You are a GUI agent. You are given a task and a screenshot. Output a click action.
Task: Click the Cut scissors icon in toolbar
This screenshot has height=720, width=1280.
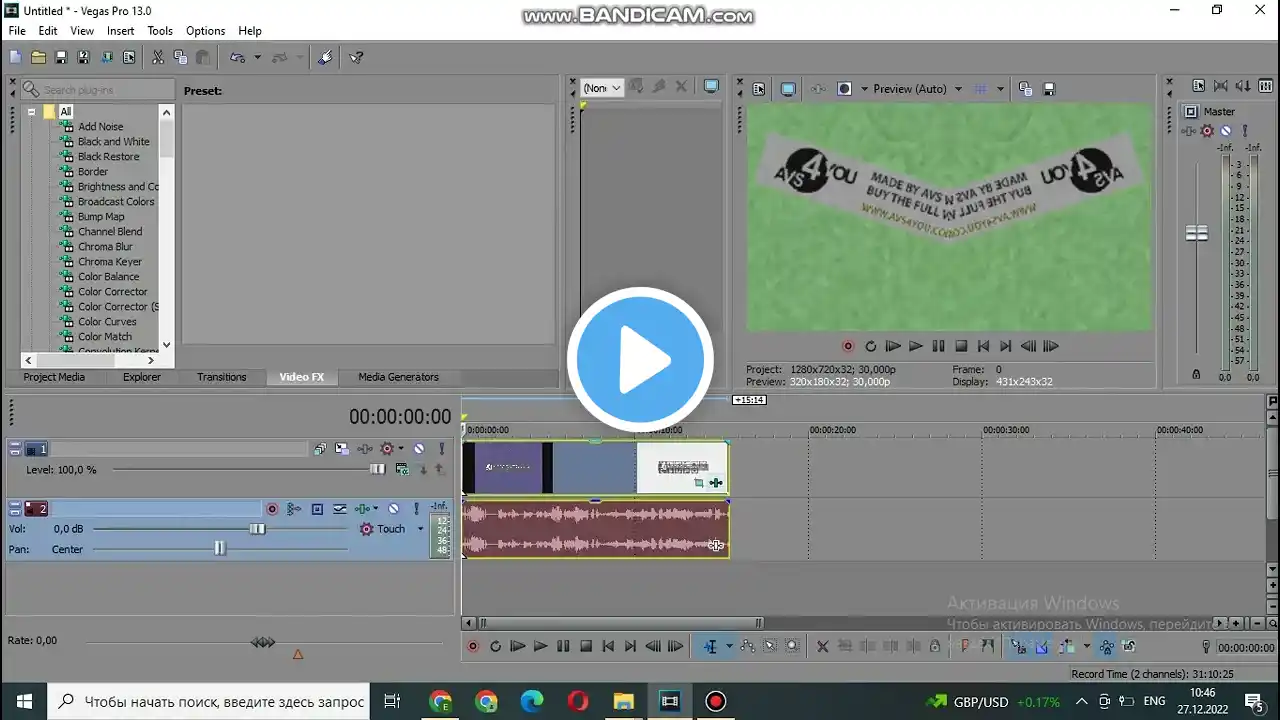click(158, 58)
